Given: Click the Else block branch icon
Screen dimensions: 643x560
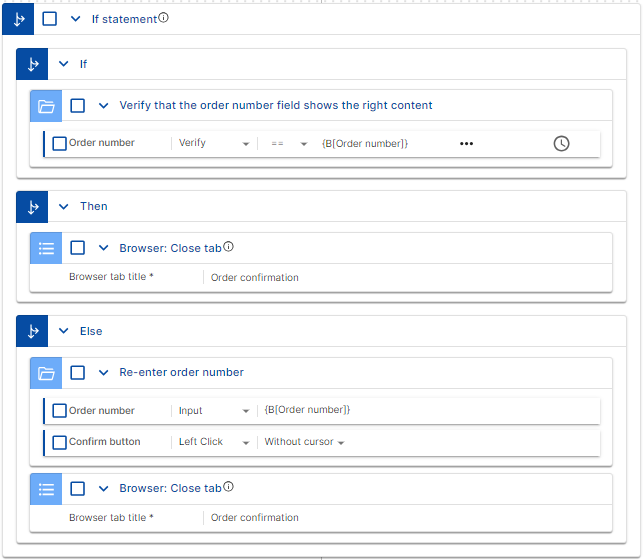Looking at the screenshot, I should [33, 332].
